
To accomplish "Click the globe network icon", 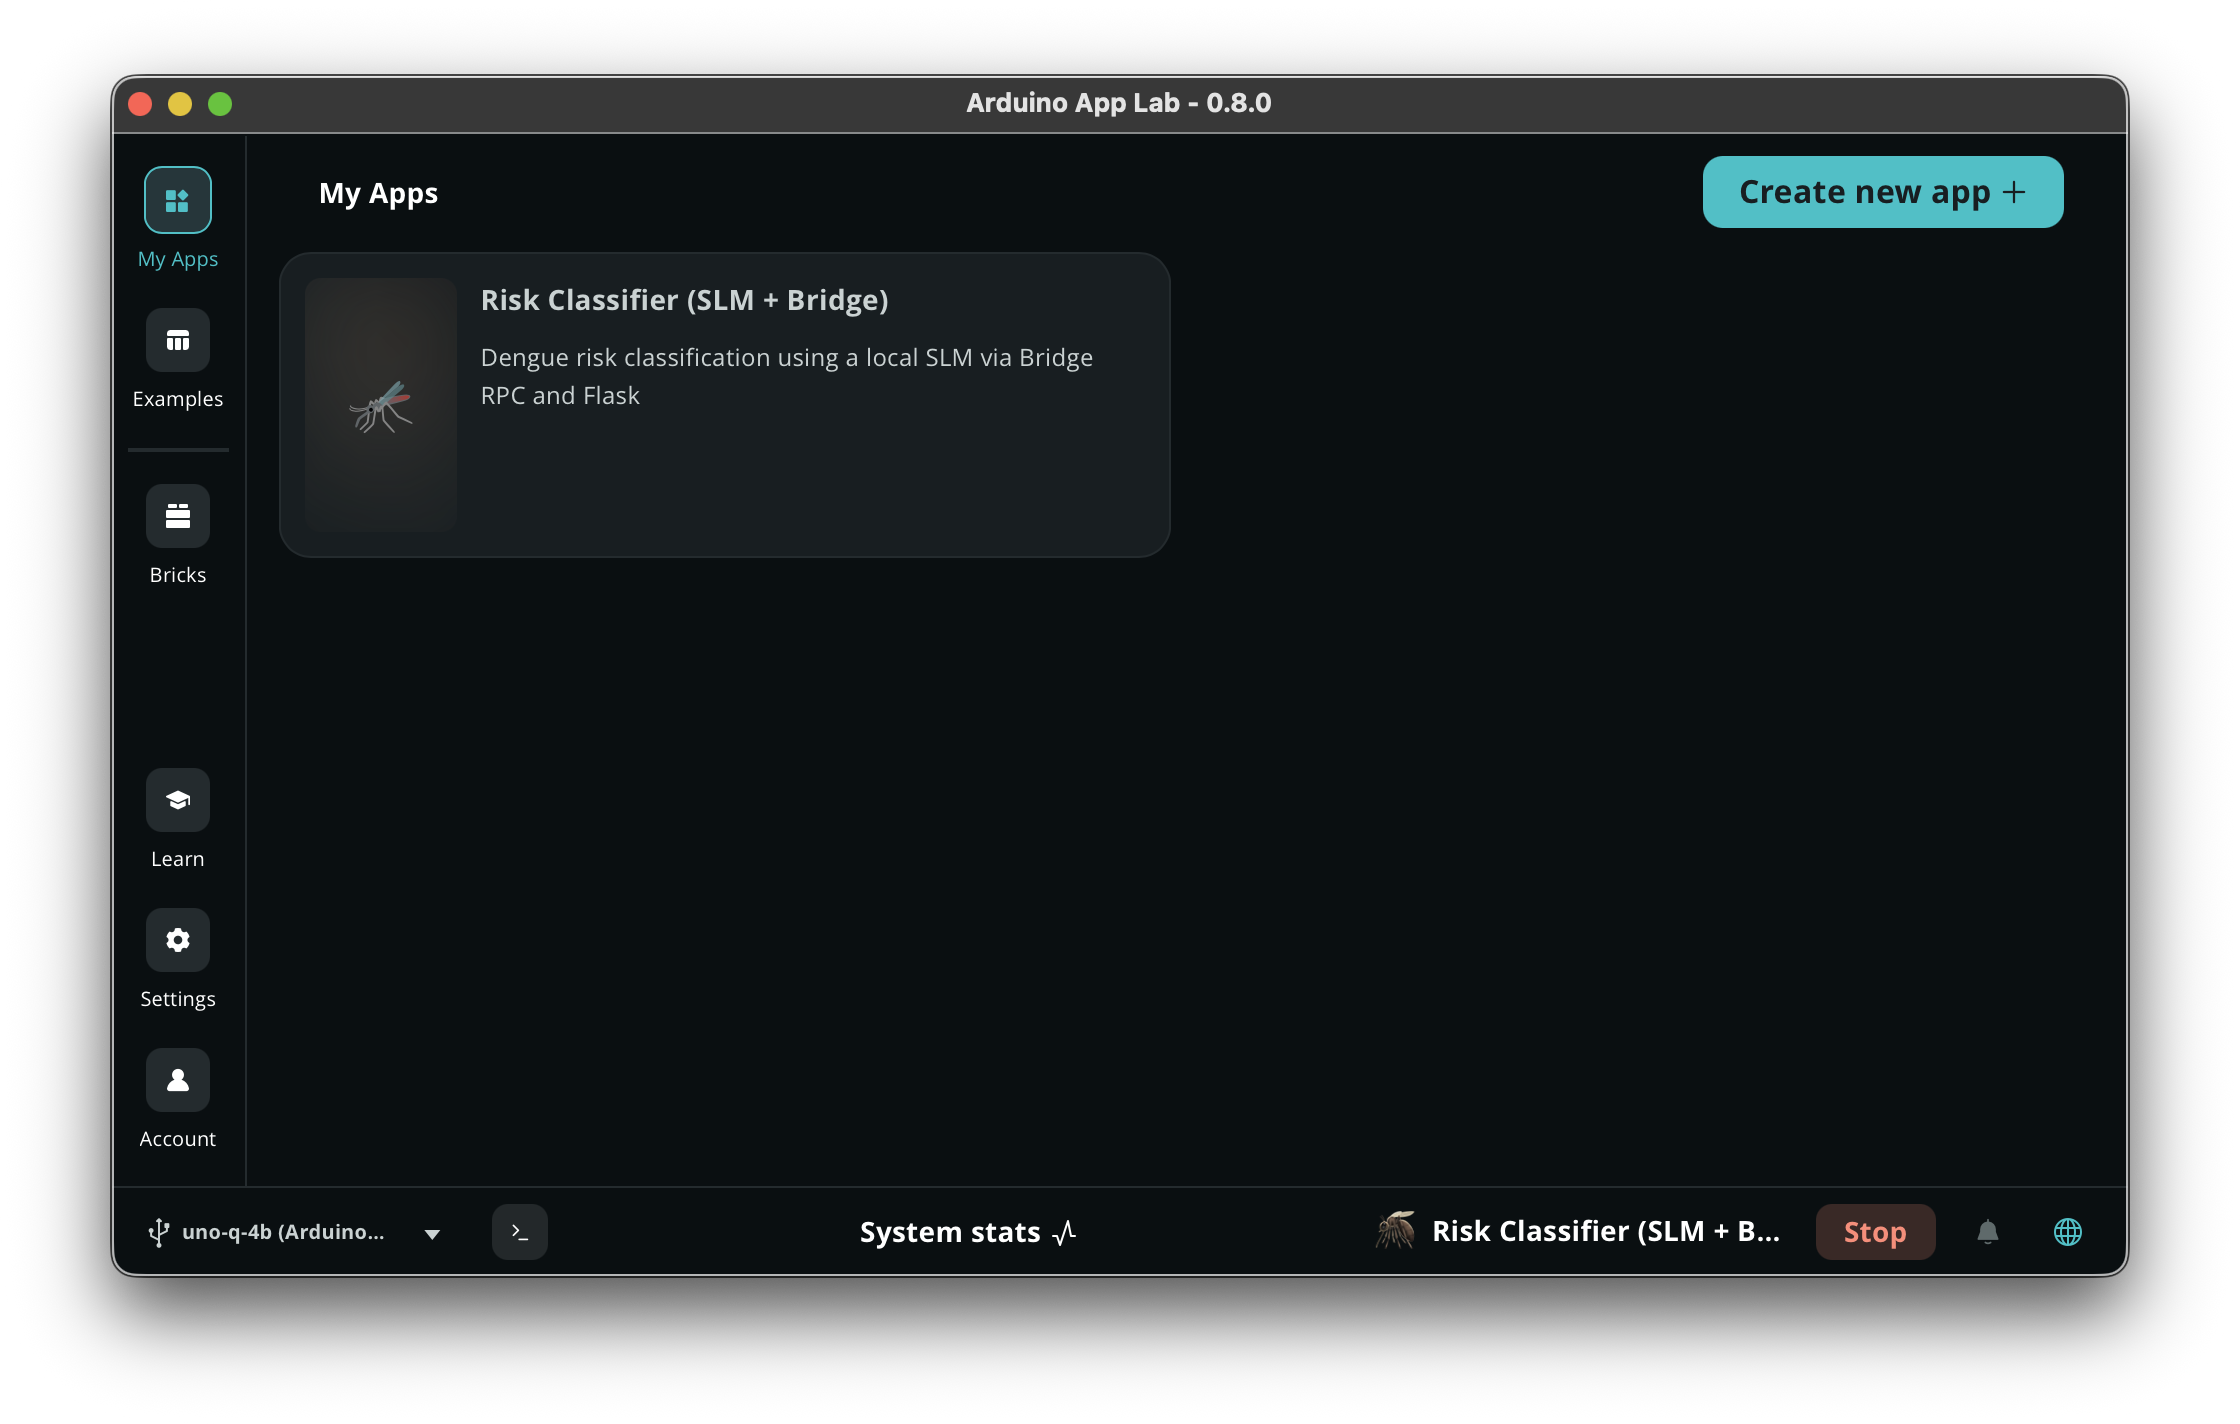I will click(x=2068, y=1232).
